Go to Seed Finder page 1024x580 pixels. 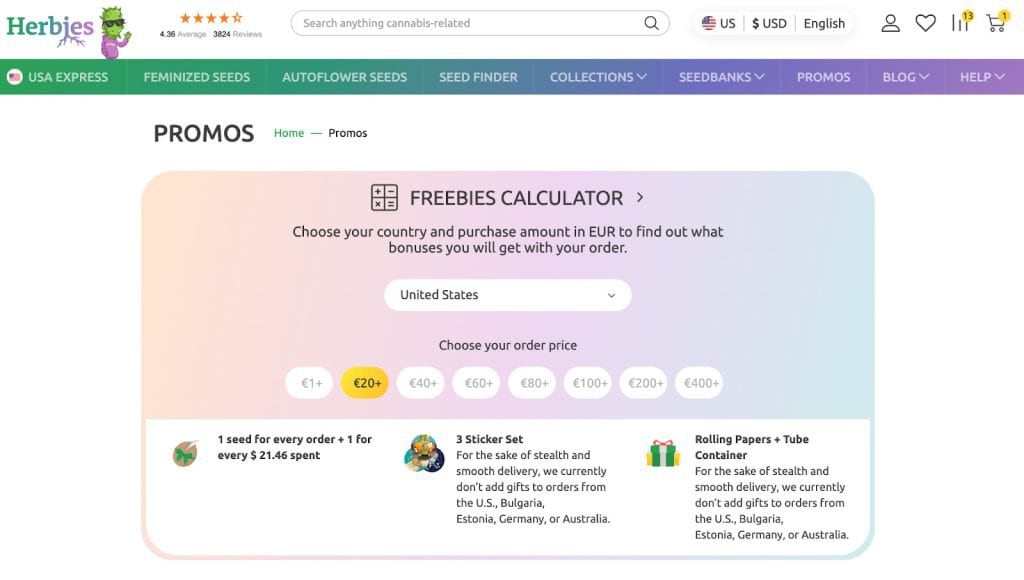(x=478, y=77)
